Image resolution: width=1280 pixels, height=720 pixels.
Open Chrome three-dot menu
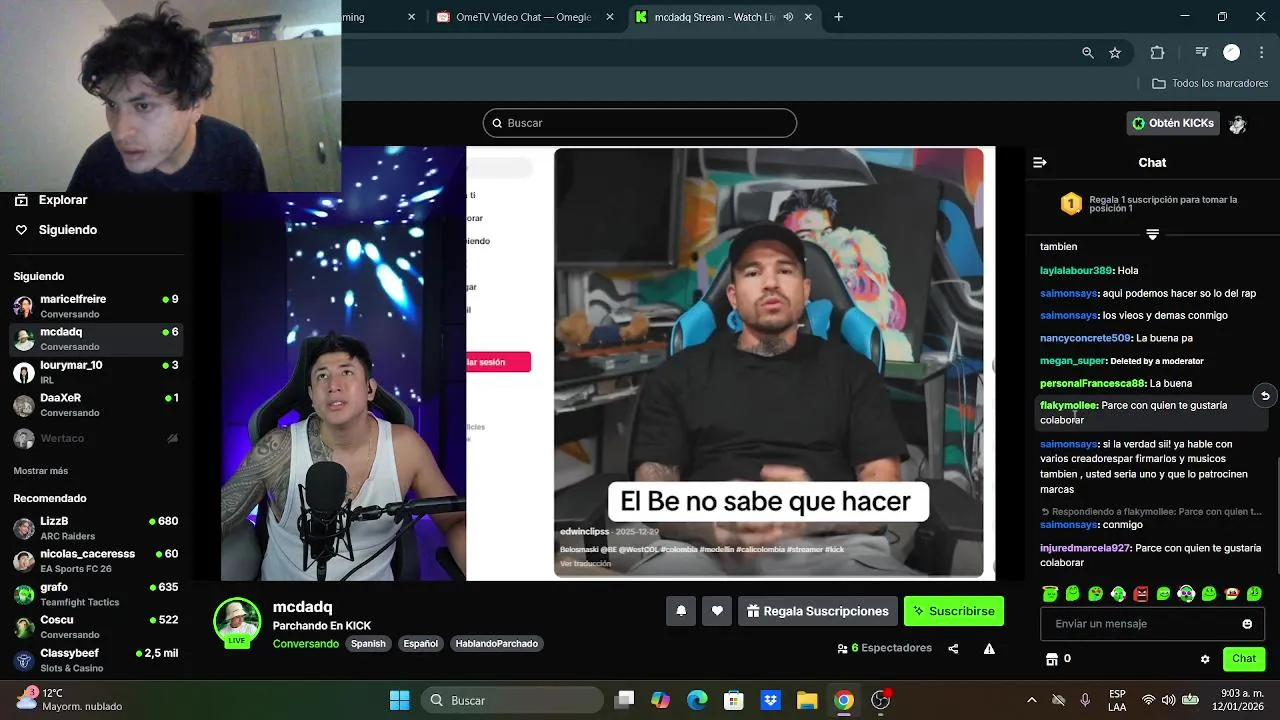coord(1261,53)
